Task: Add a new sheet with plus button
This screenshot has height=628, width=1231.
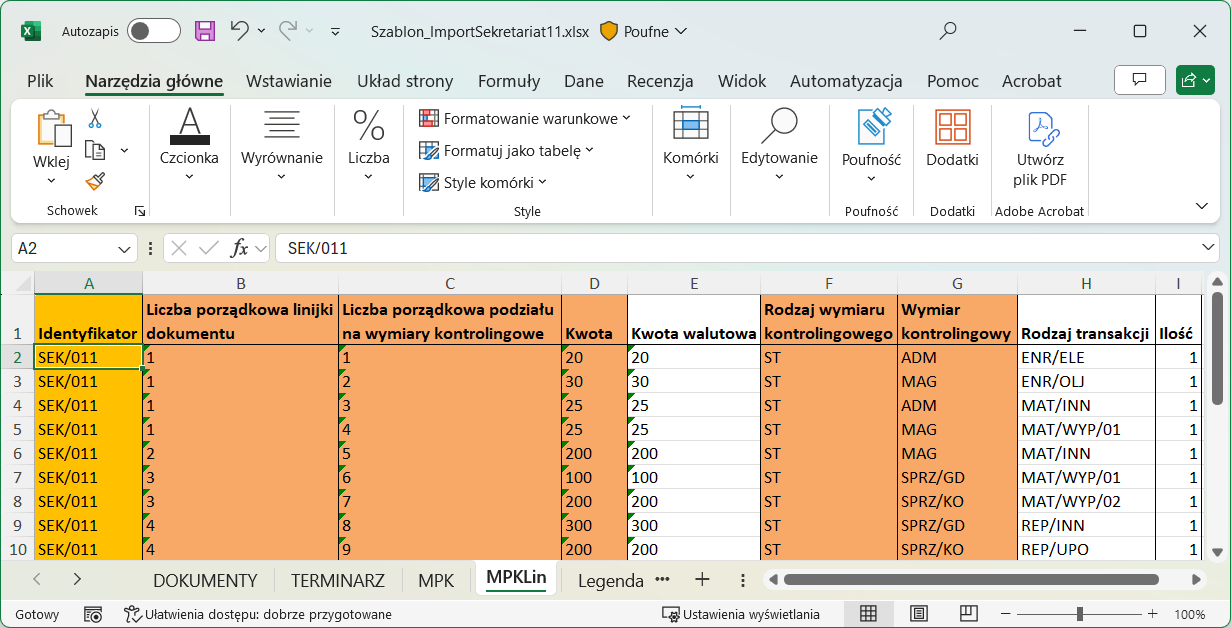Action: (x=702, y=579)
